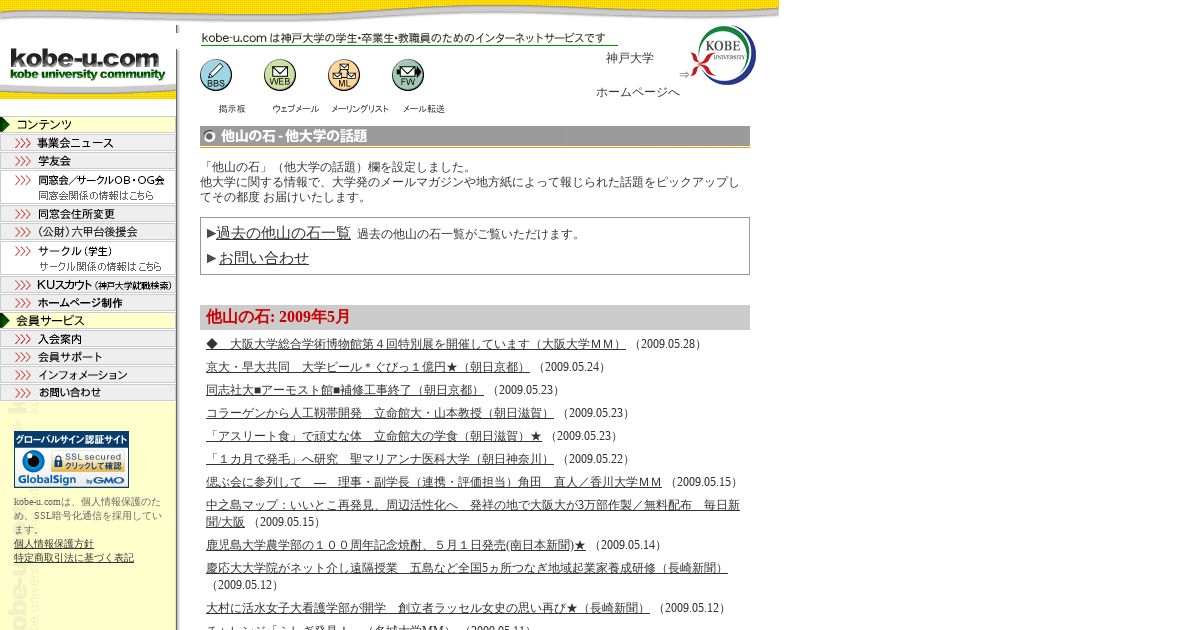Click the kobe-u.com site logo
1200x630 pixels.
coord(88,65)
